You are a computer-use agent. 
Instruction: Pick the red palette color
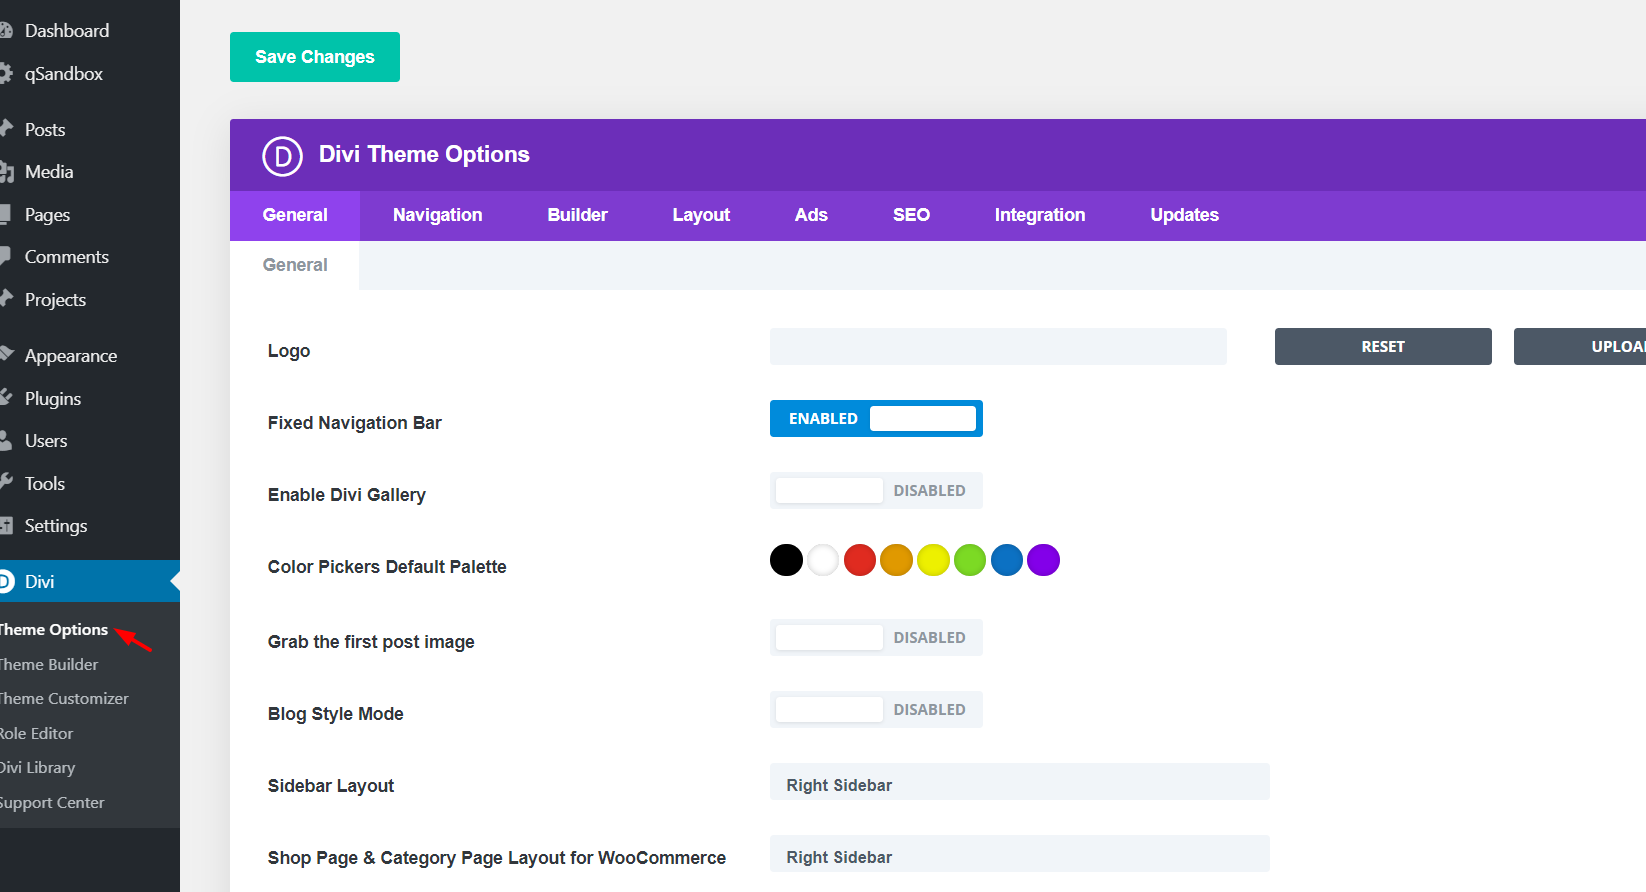click(860, 560)
